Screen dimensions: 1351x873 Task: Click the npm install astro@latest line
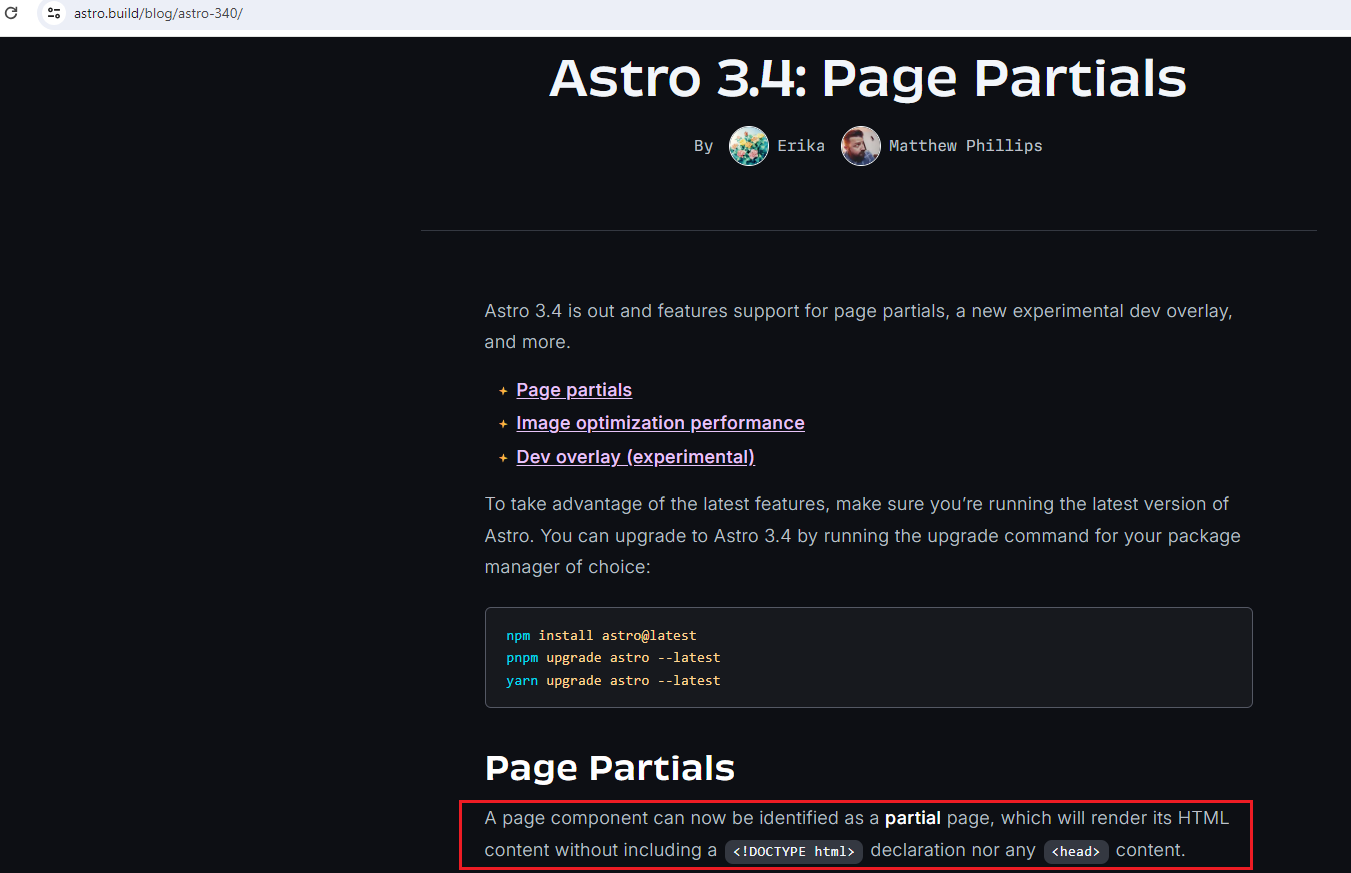click(x=601, y=635)
